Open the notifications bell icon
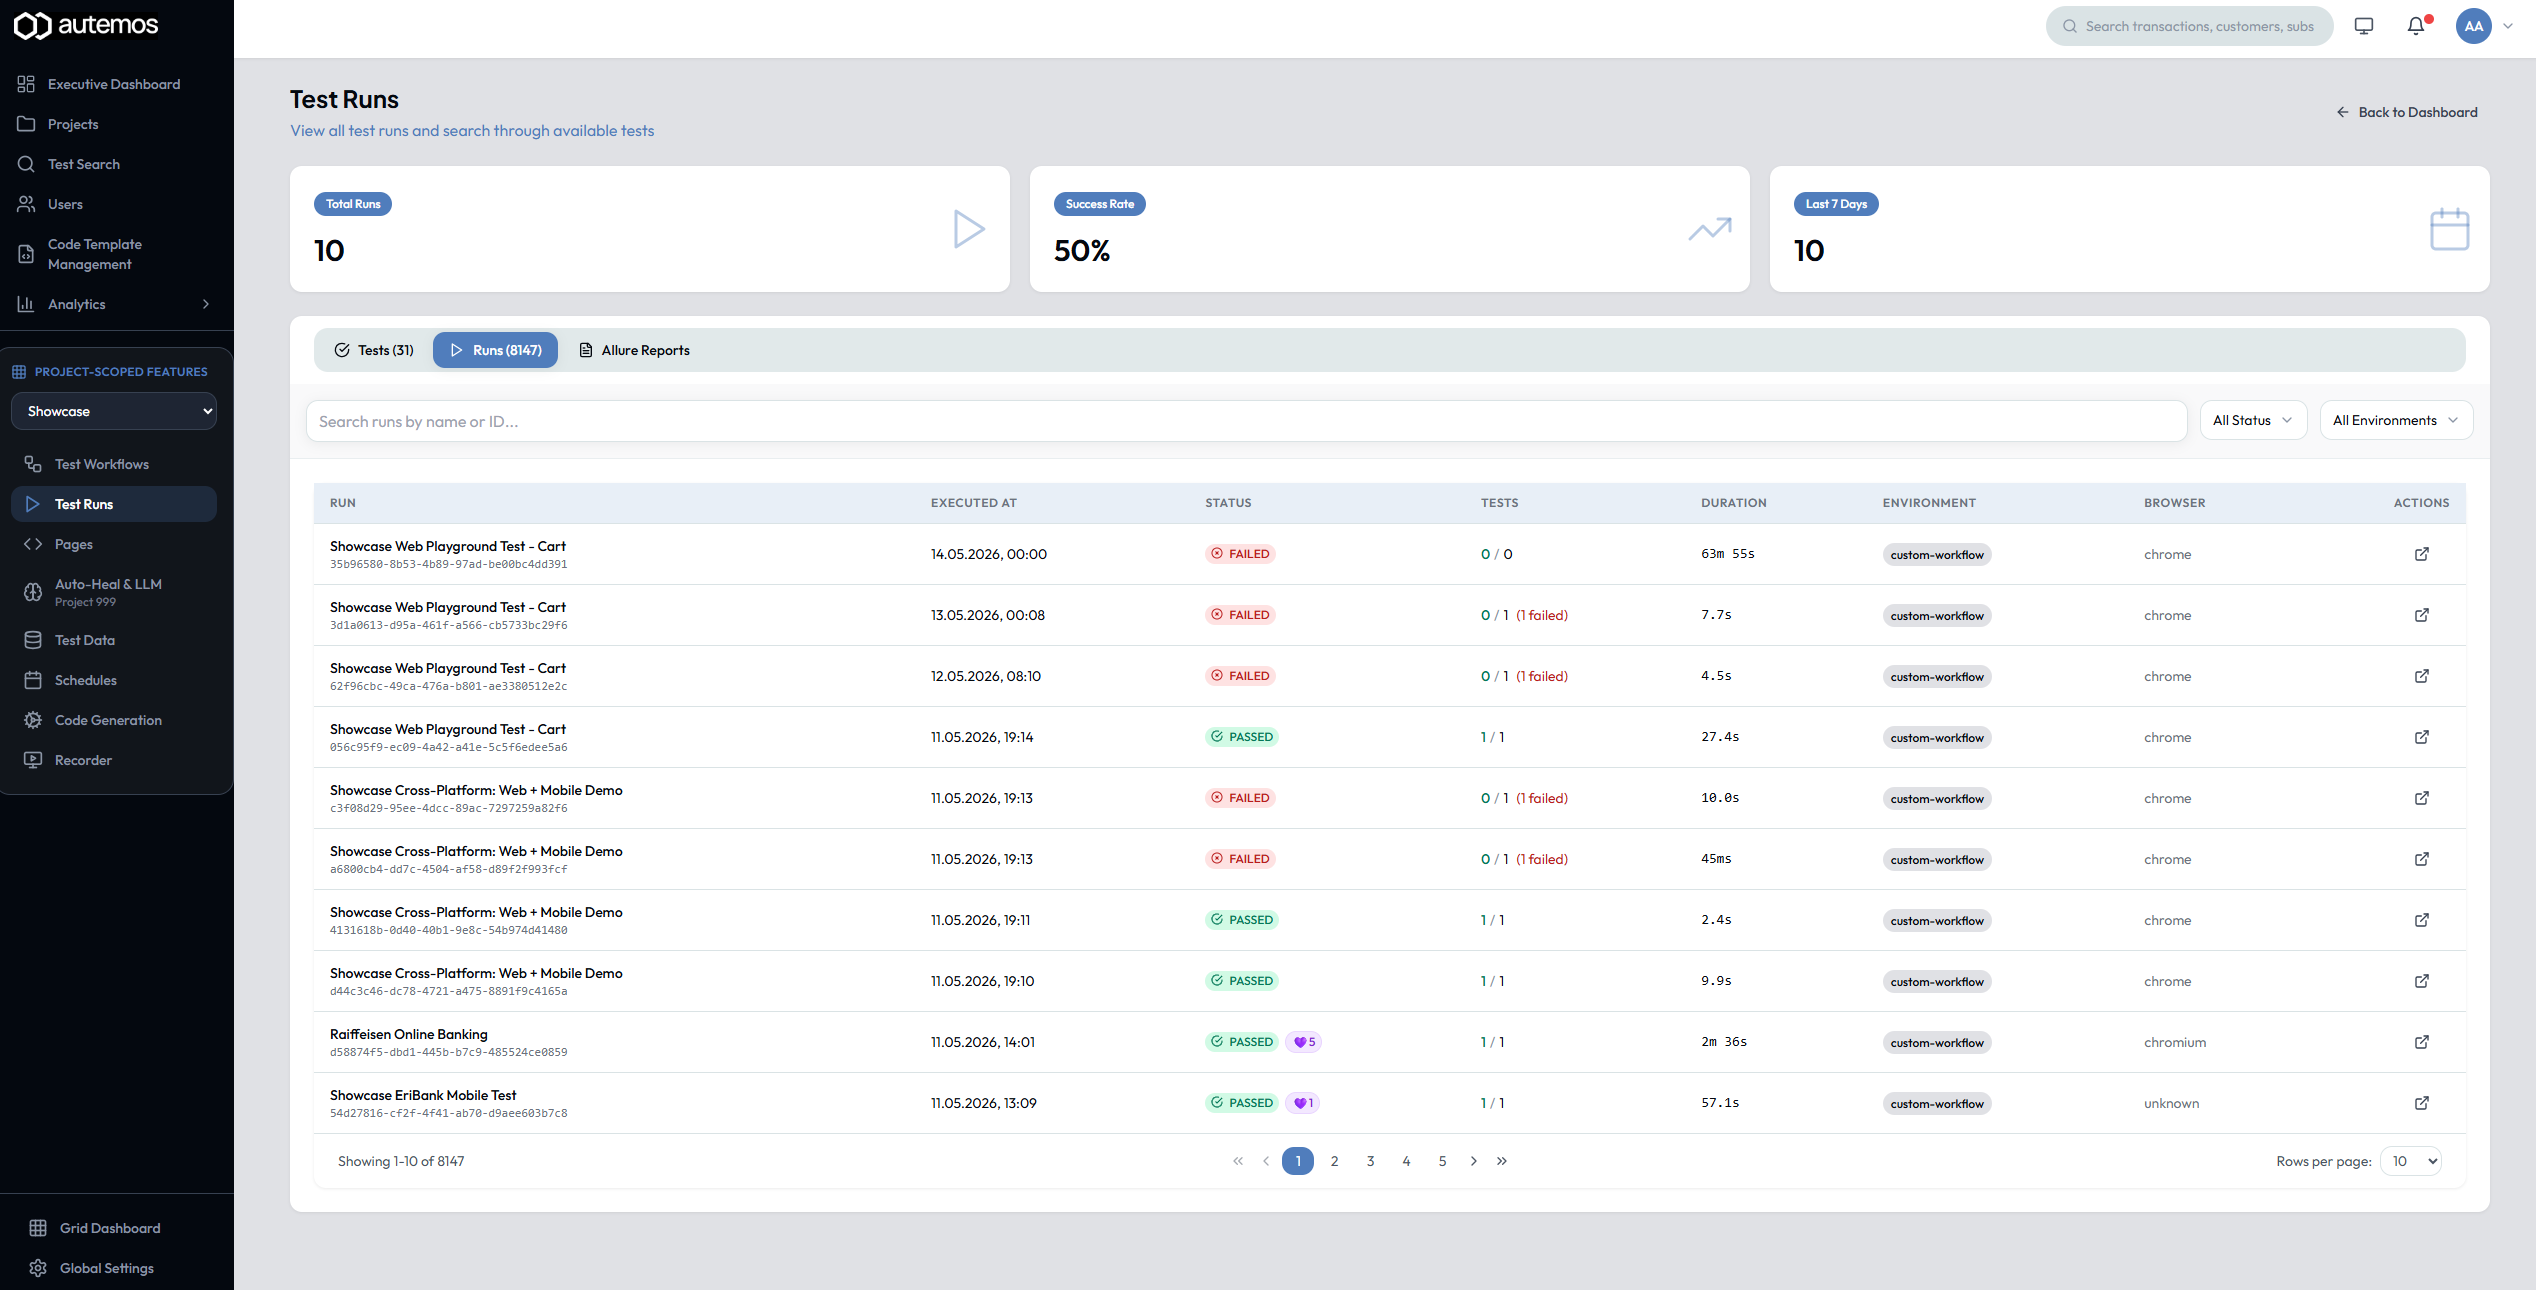 coord(2416,26)
